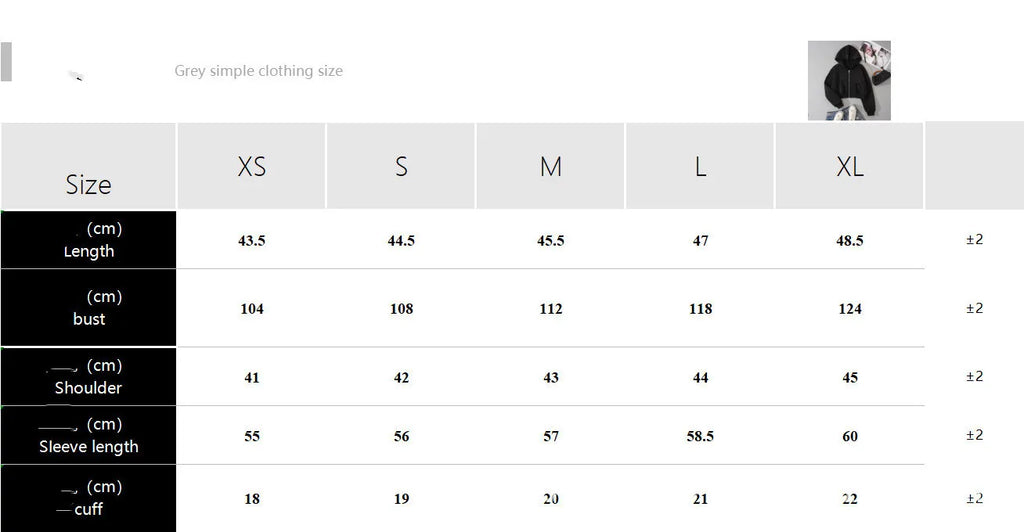Viewport: 1024px width, 532px height.
Task: Click the 43.5 length value cell
Action: (252, 241)
